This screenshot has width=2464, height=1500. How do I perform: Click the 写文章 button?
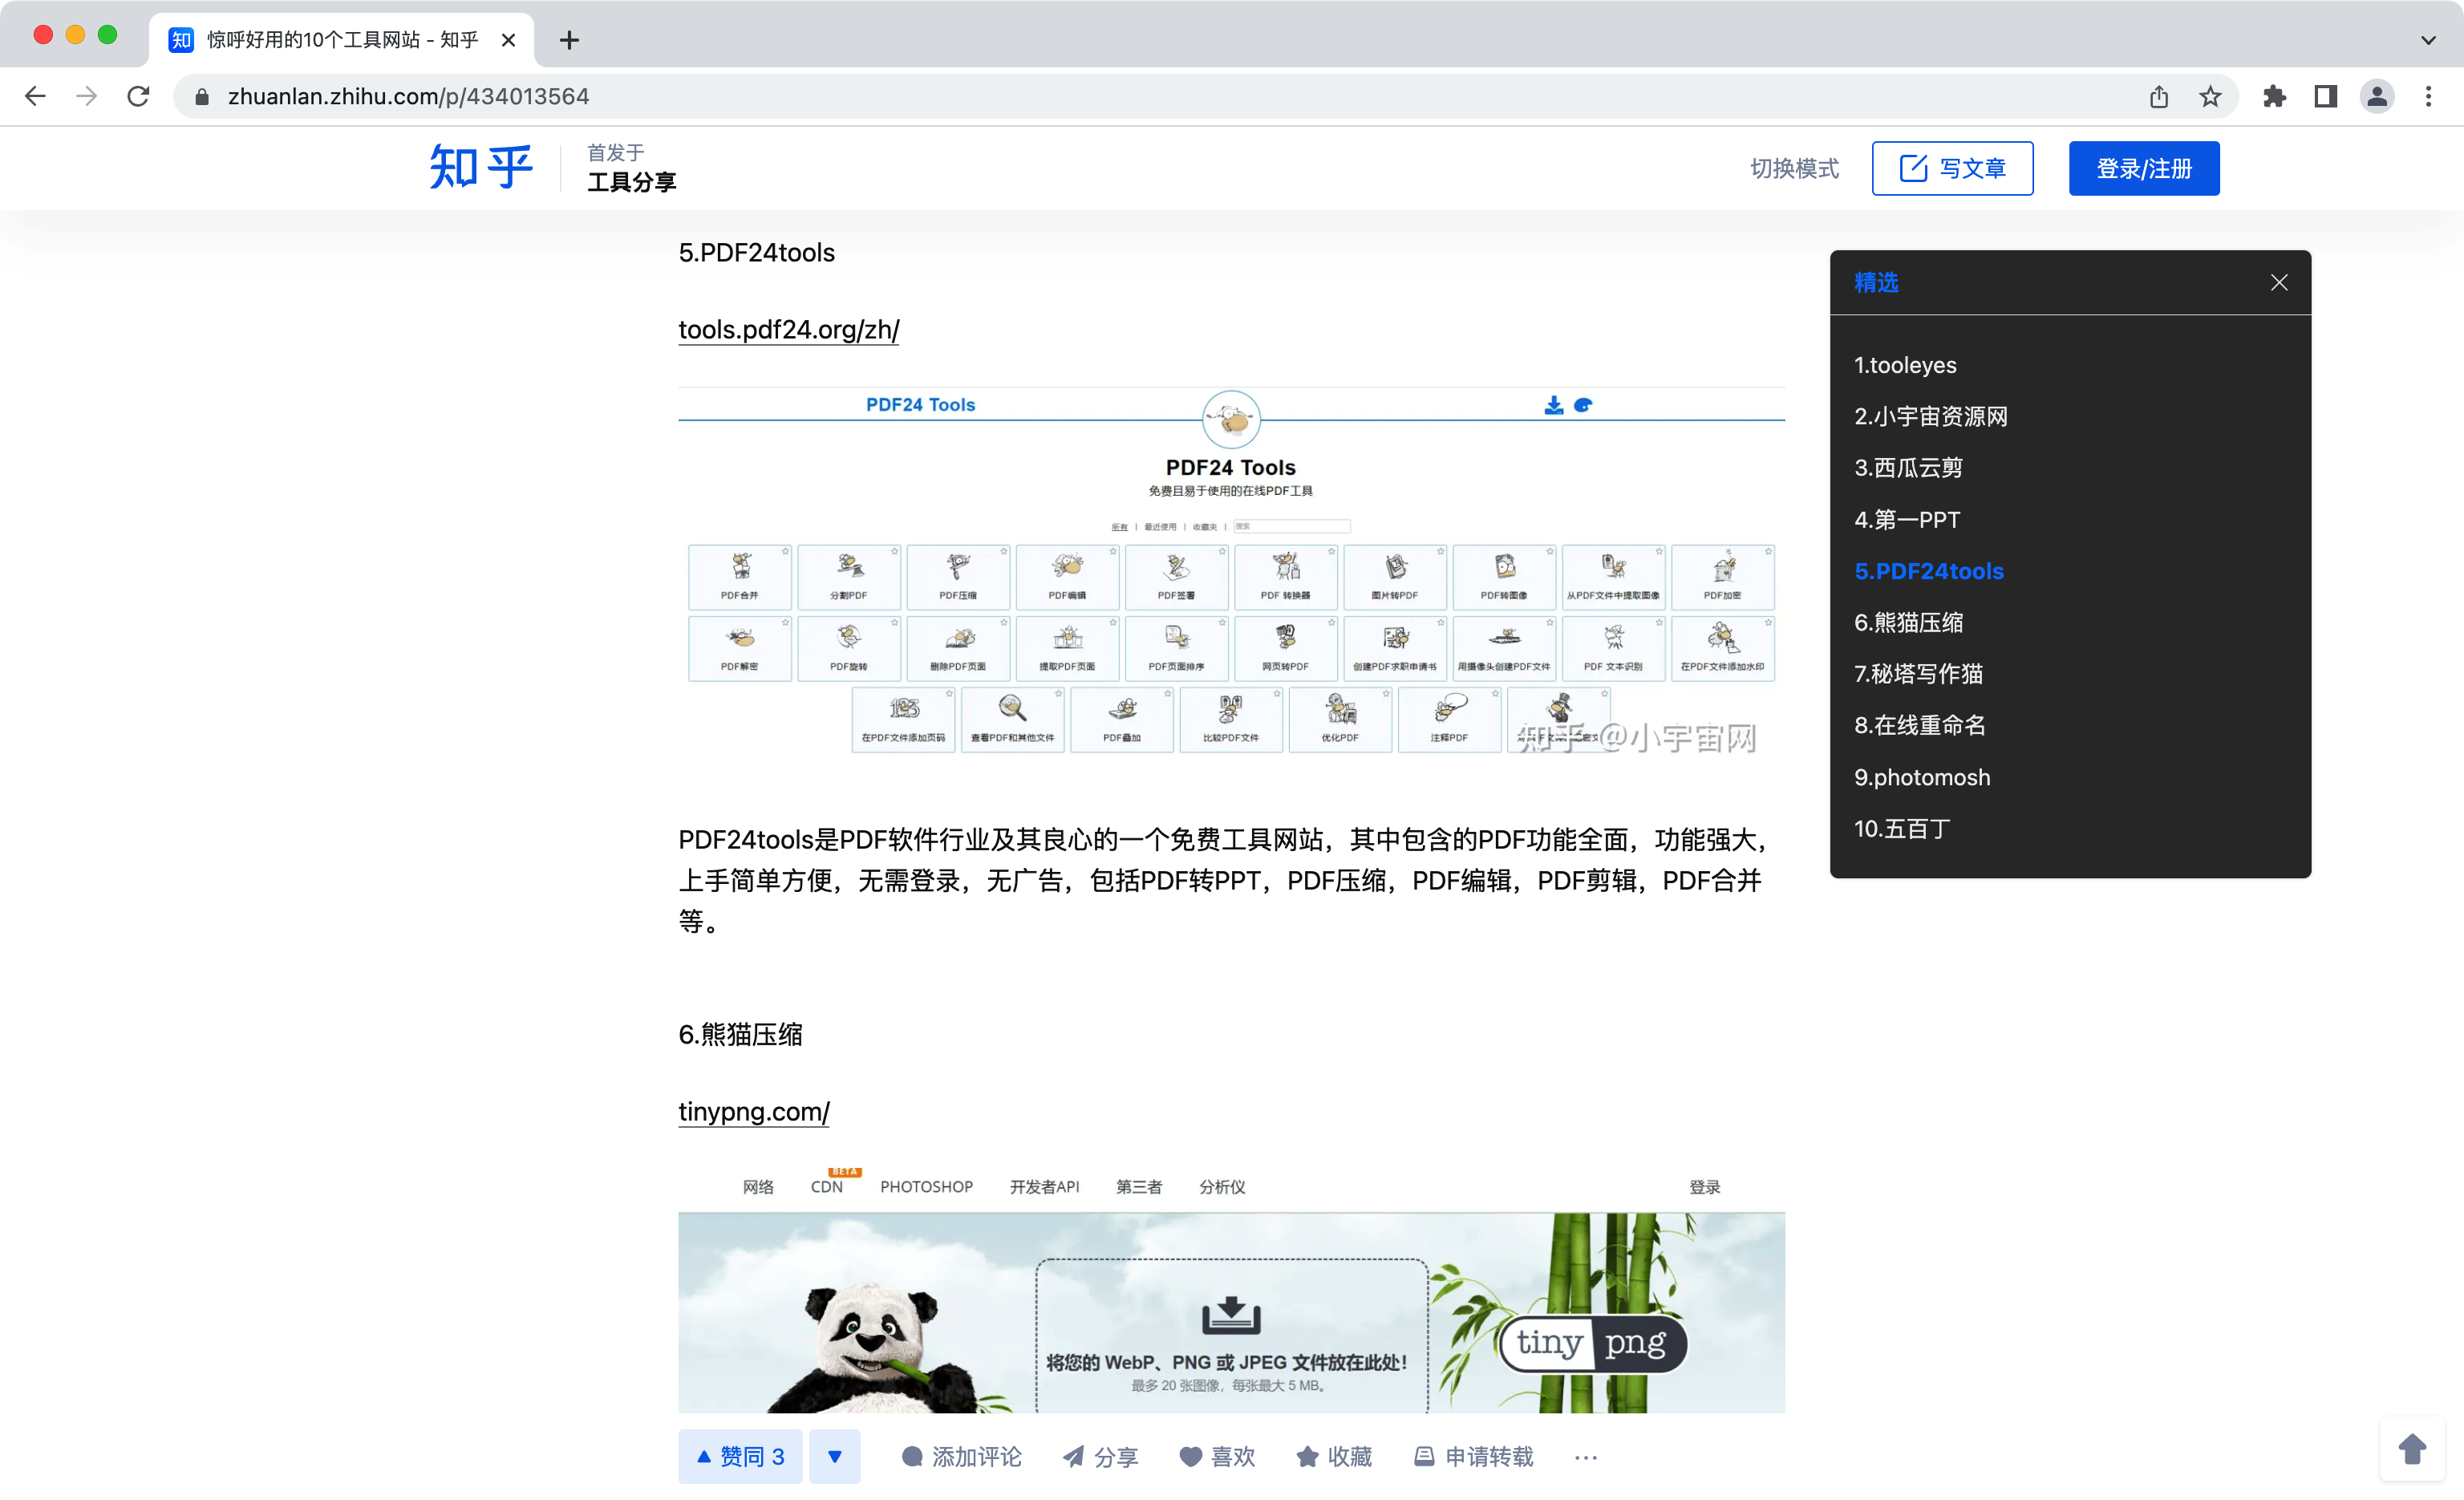tap(1952, 168)
